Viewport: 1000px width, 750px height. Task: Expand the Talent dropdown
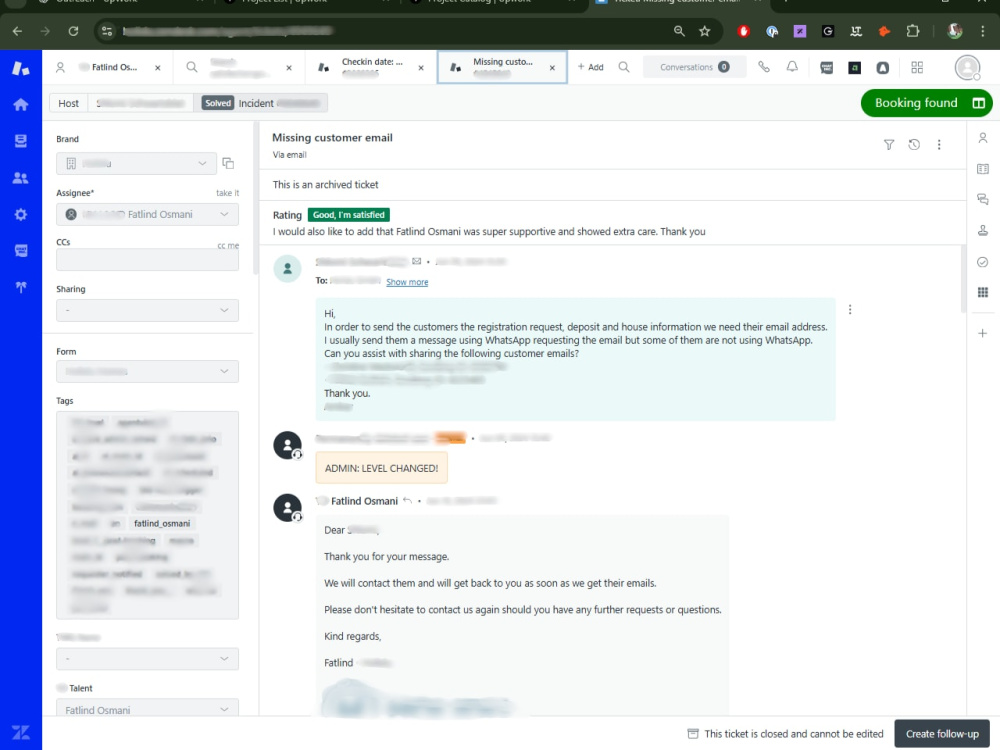point(147,709)
